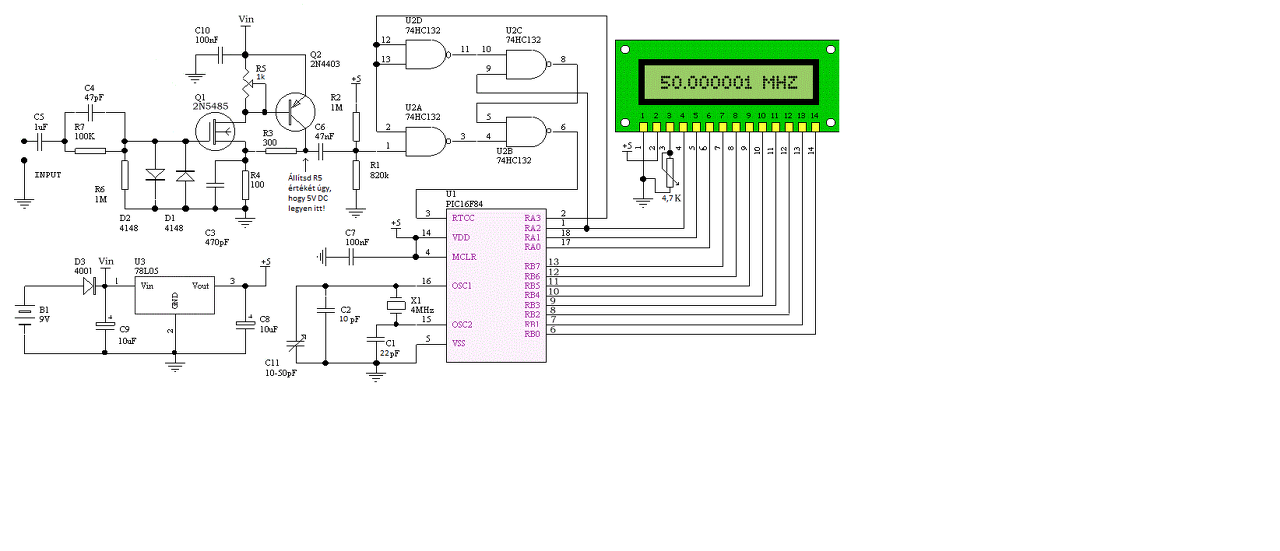Select the X1 4MHz crystal symbol

(x=397, y=306)
